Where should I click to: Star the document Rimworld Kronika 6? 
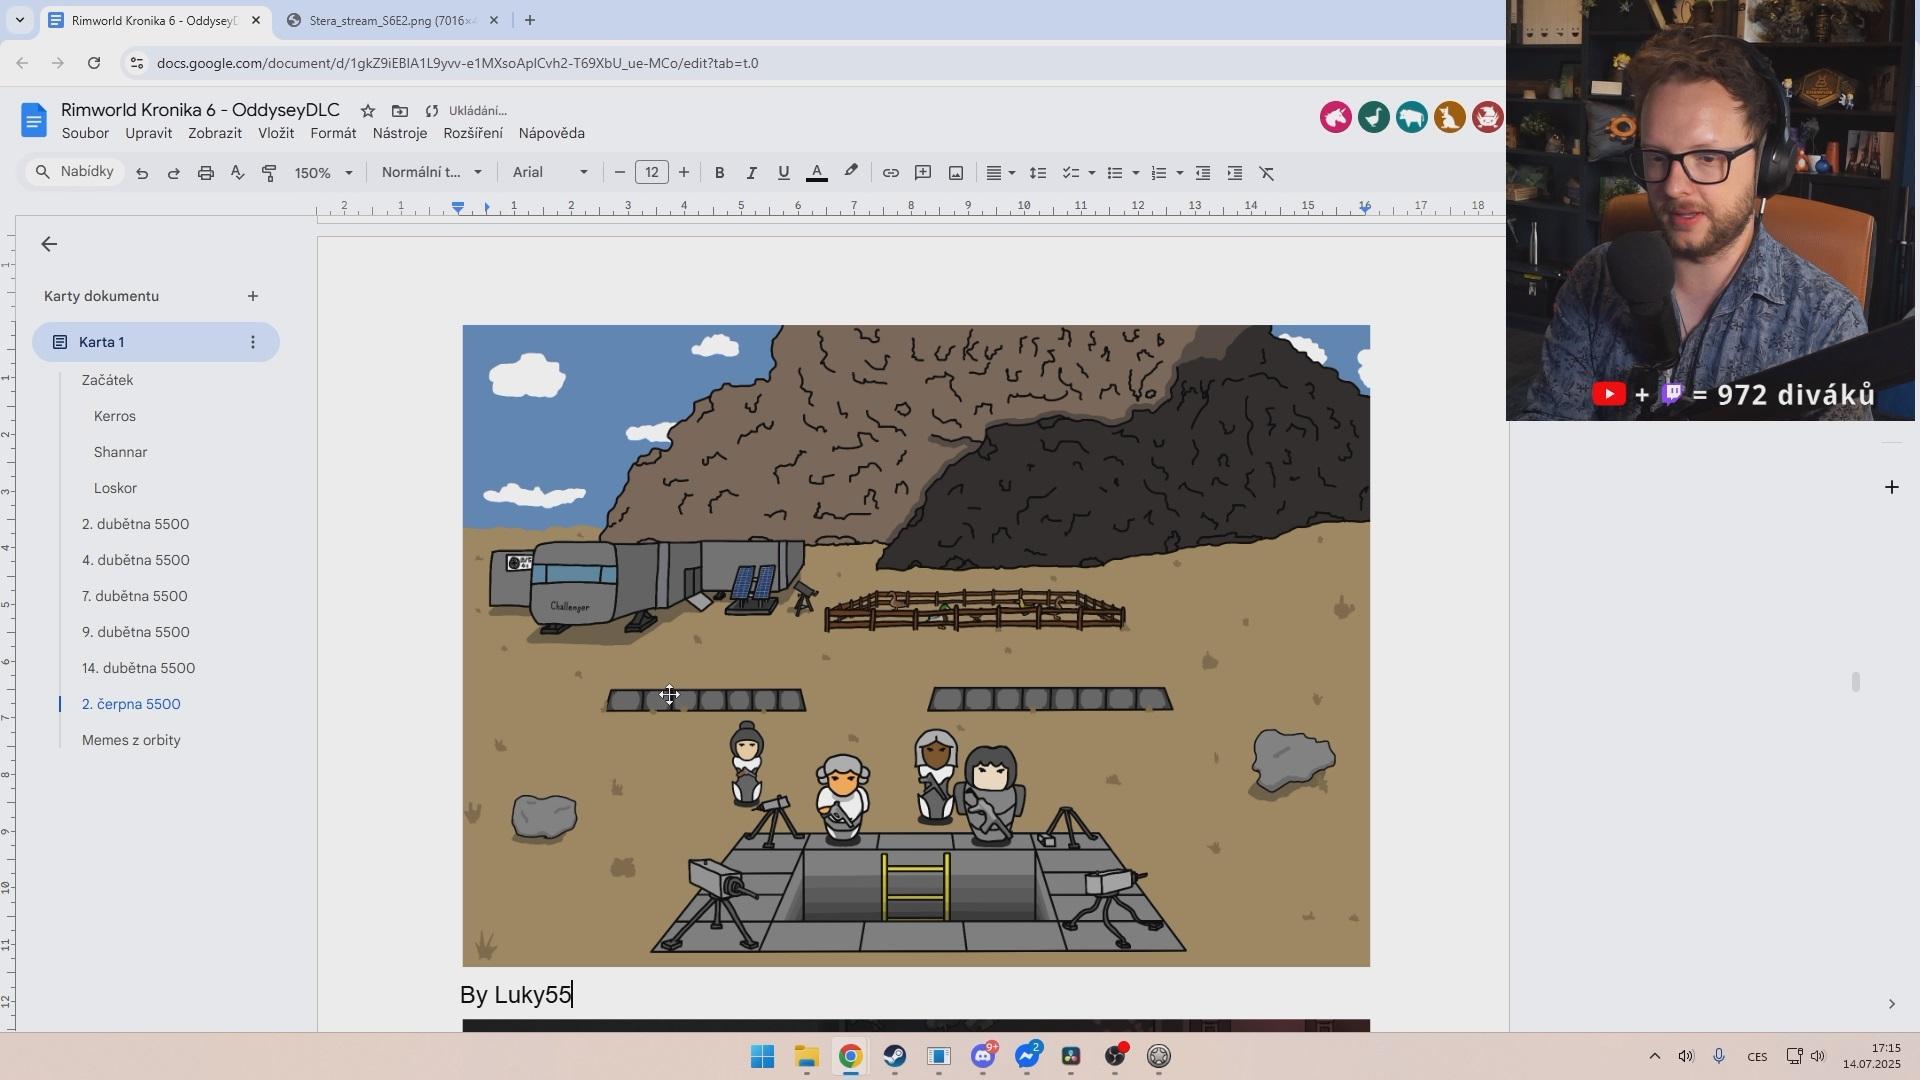click(x=368, y=111)
